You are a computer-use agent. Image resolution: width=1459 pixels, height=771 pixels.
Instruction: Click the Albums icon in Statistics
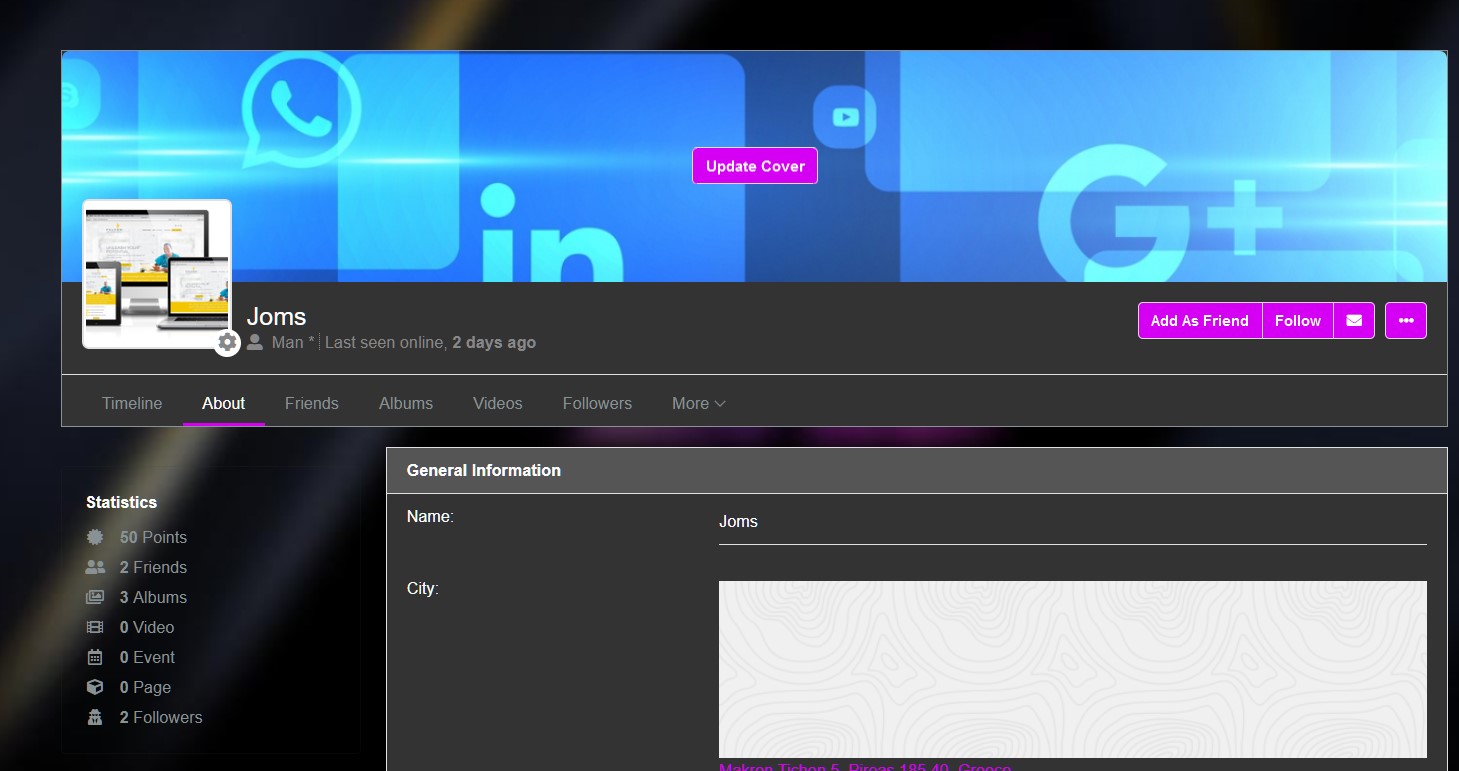95,597
